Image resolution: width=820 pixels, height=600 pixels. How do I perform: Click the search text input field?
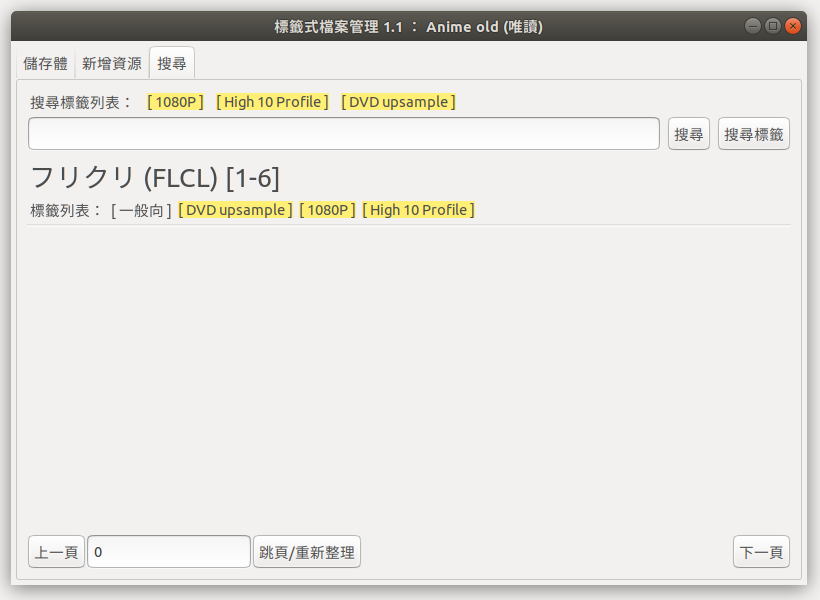tap(344, 134)
